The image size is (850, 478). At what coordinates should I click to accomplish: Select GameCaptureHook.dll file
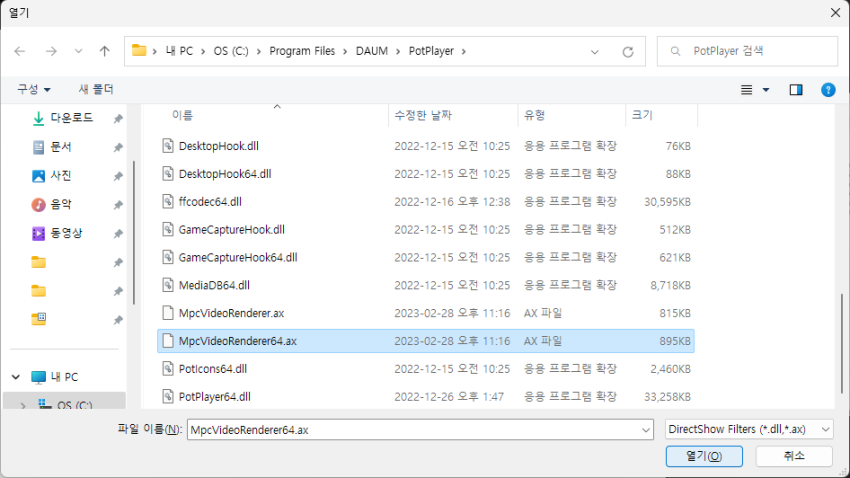pyautogui.click(x=231, y=230)
